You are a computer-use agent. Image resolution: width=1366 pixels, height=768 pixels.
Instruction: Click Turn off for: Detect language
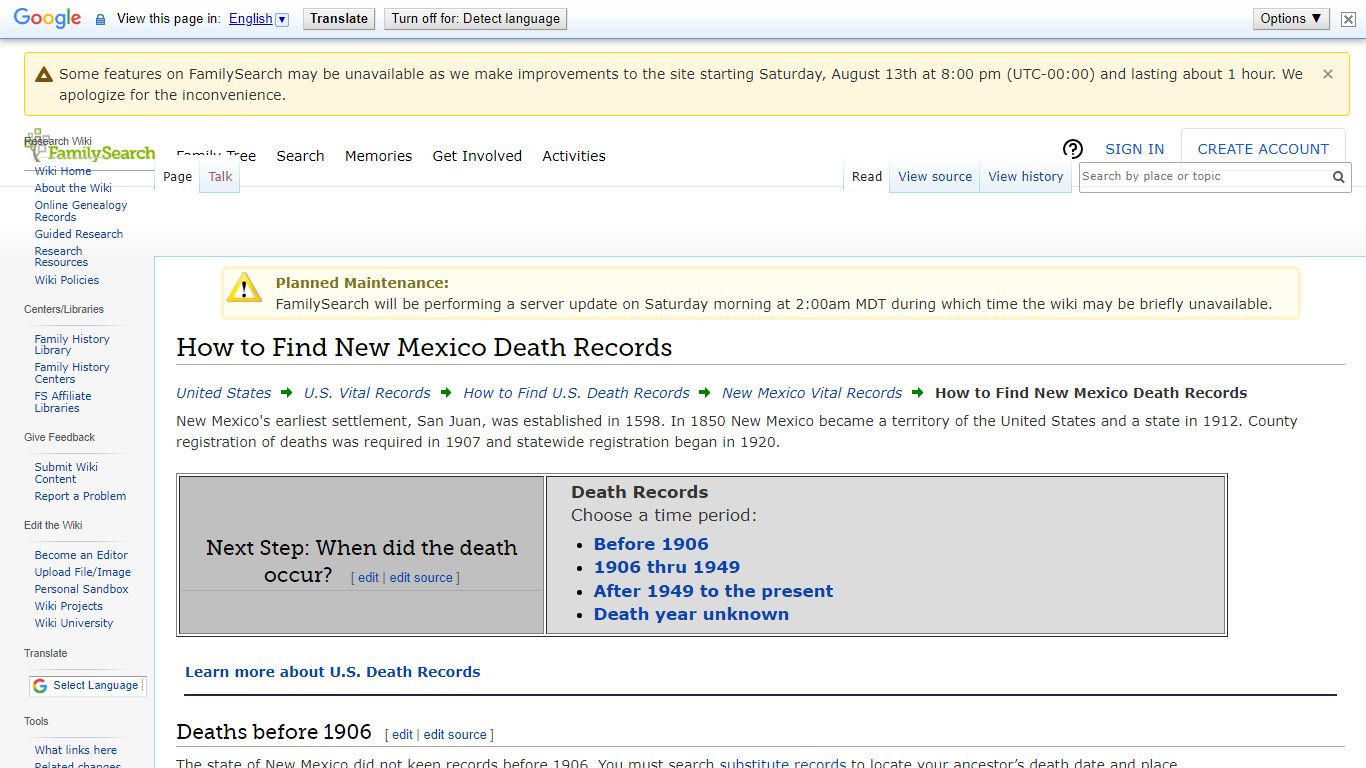coord(476,18)
